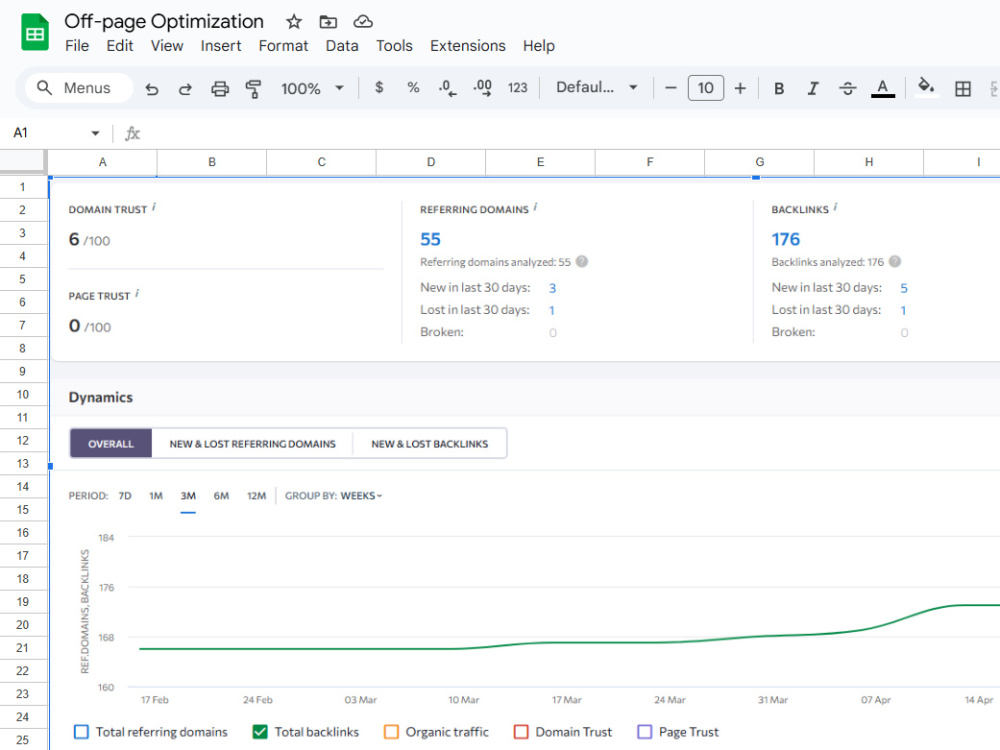Image resolution: width=1000 pixels, height=750 pixels.
Task: Toggle italic formatting
Action: (x=812, y=88)
